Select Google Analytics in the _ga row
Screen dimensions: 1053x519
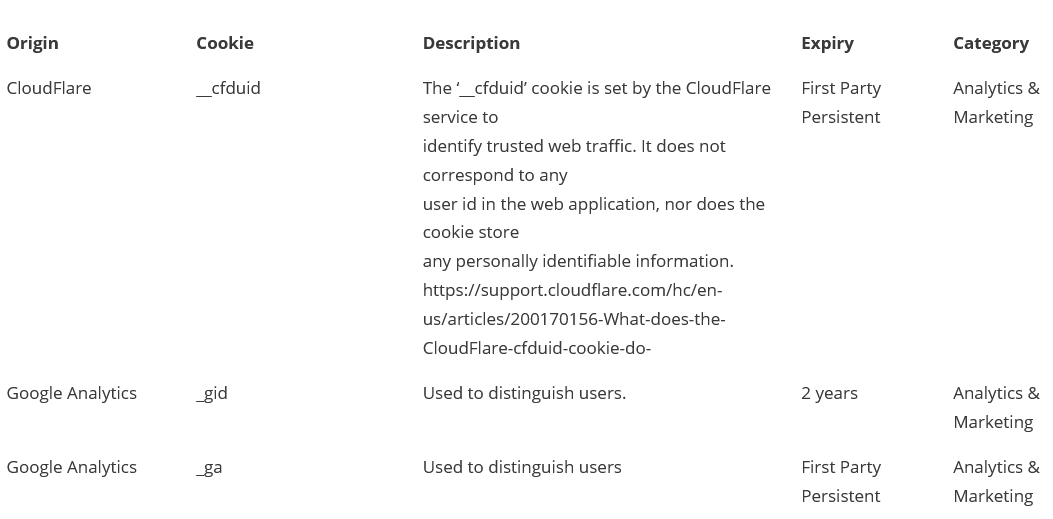[x=72, y=467]
